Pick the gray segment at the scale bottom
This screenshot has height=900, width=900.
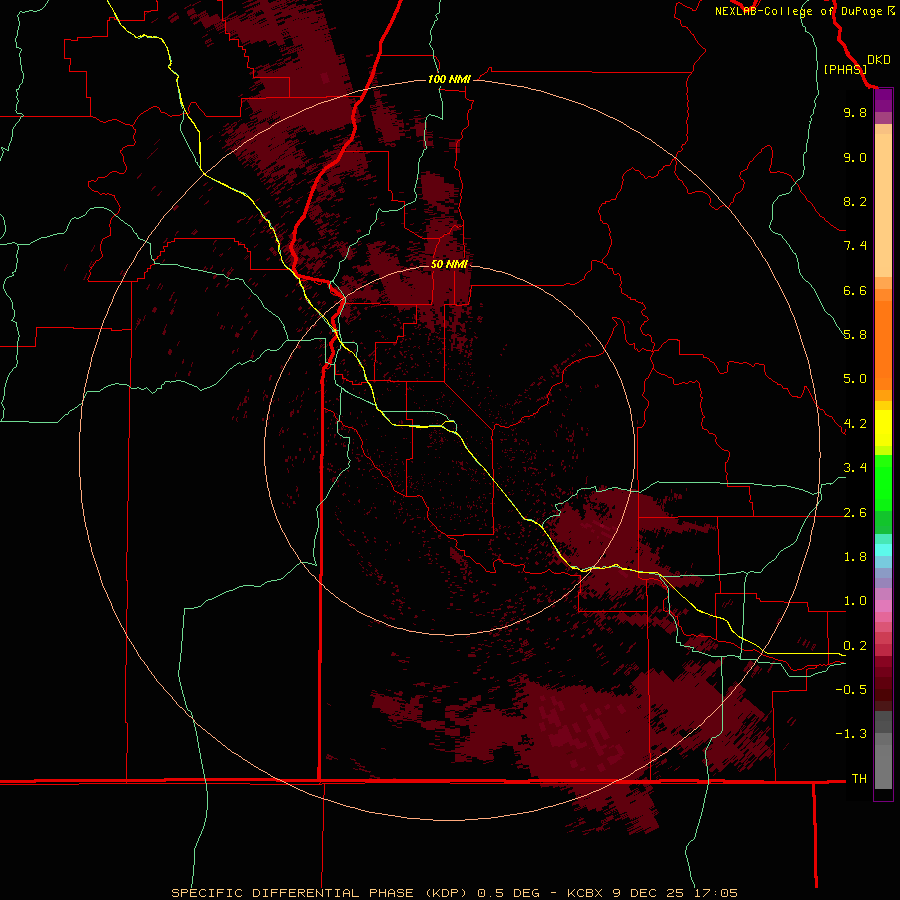click(x=883, y=763)
